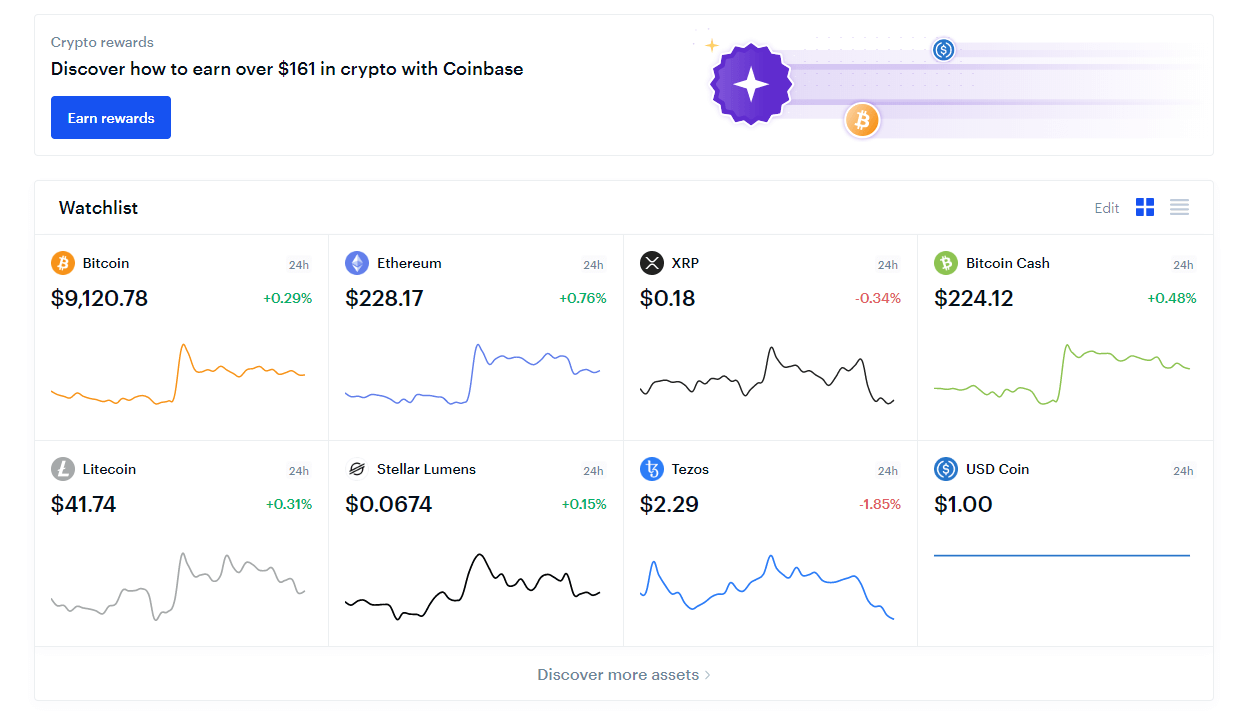Open the 24h selector on Bitcoin Cash card

click(x=1183, y=265)
